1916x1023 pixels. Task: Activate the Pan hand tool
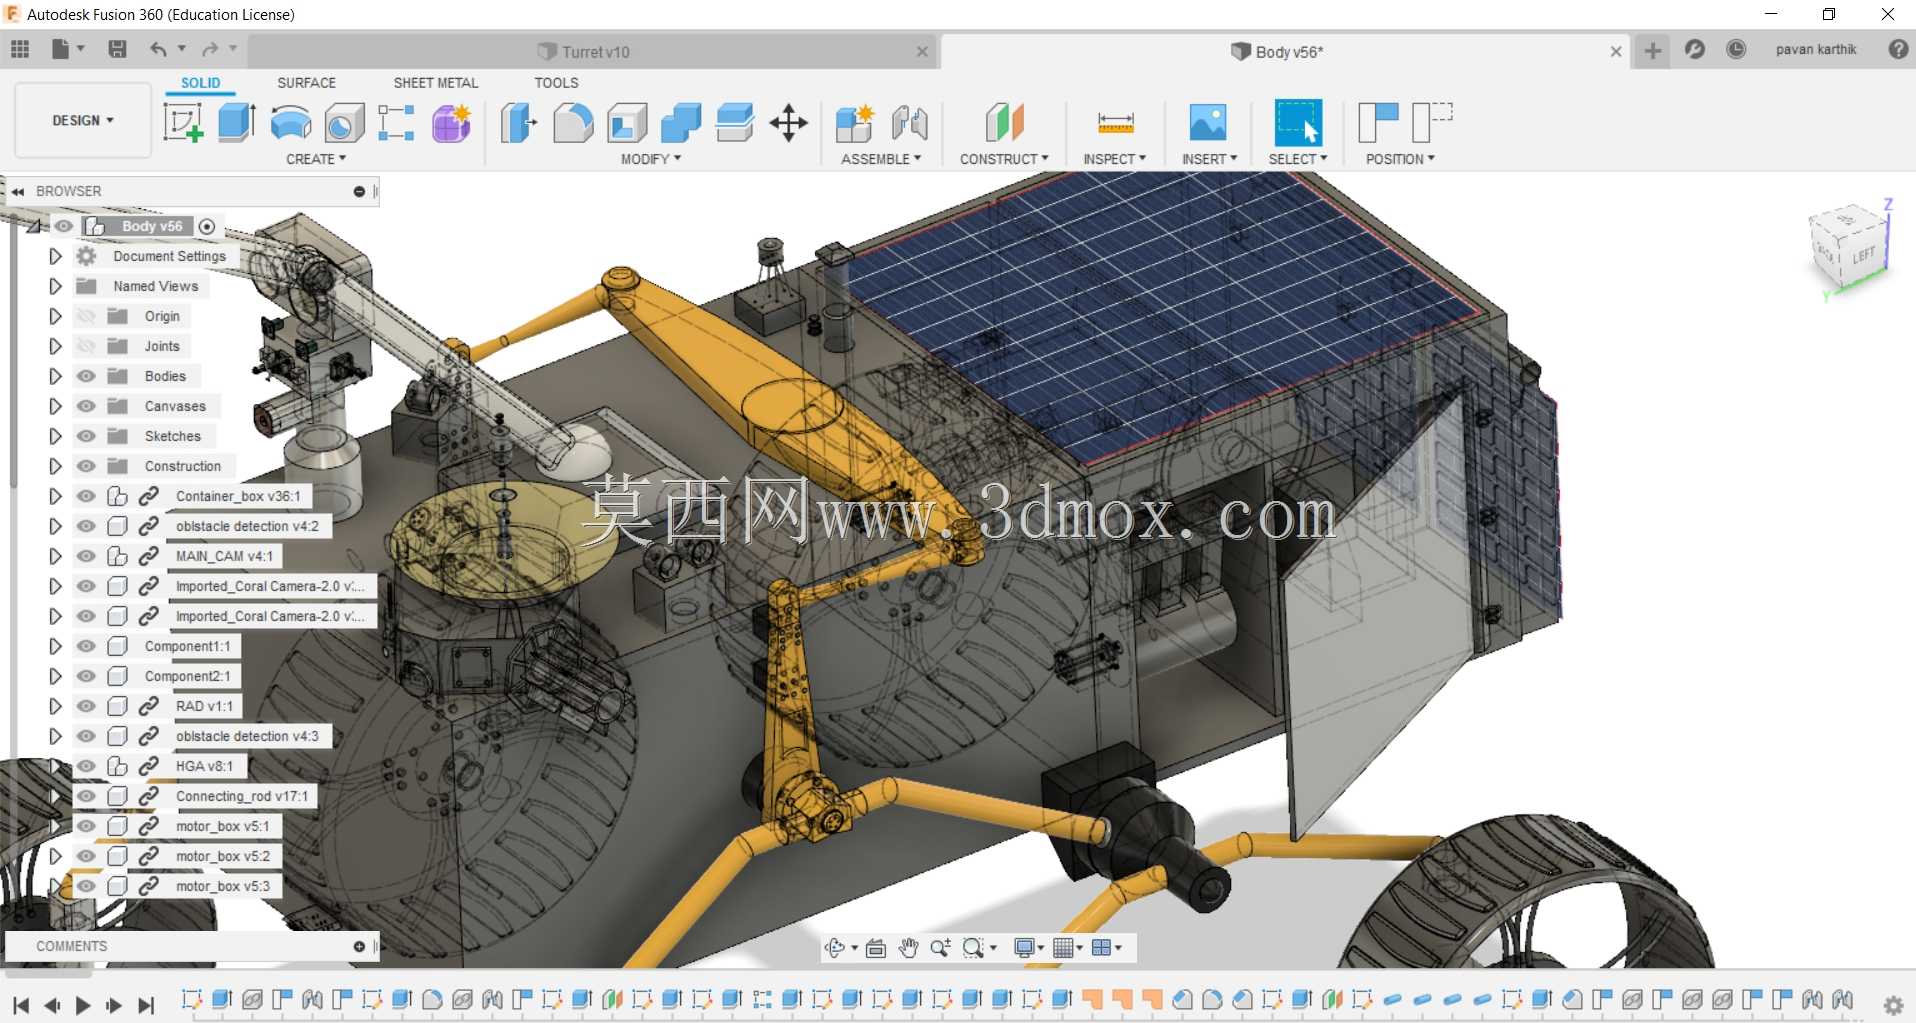(908, 948)
